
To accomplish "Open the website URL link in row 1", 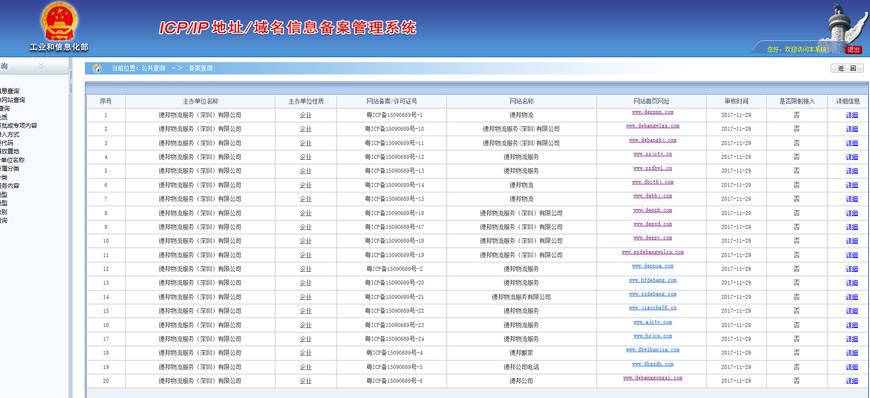I will (652, 112).
